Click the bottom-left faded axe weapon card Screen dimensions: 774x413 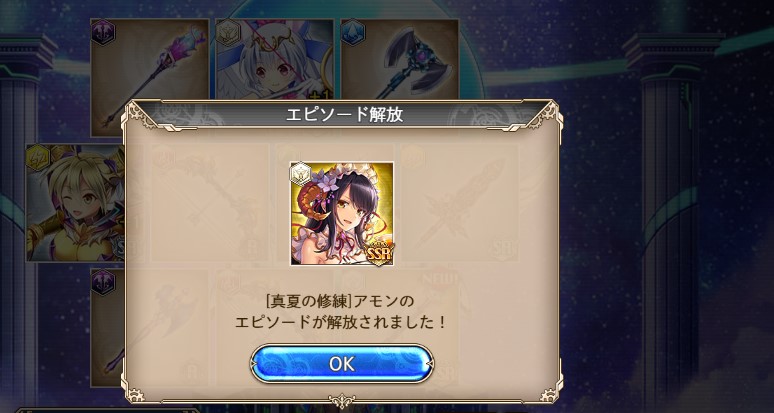107,328
